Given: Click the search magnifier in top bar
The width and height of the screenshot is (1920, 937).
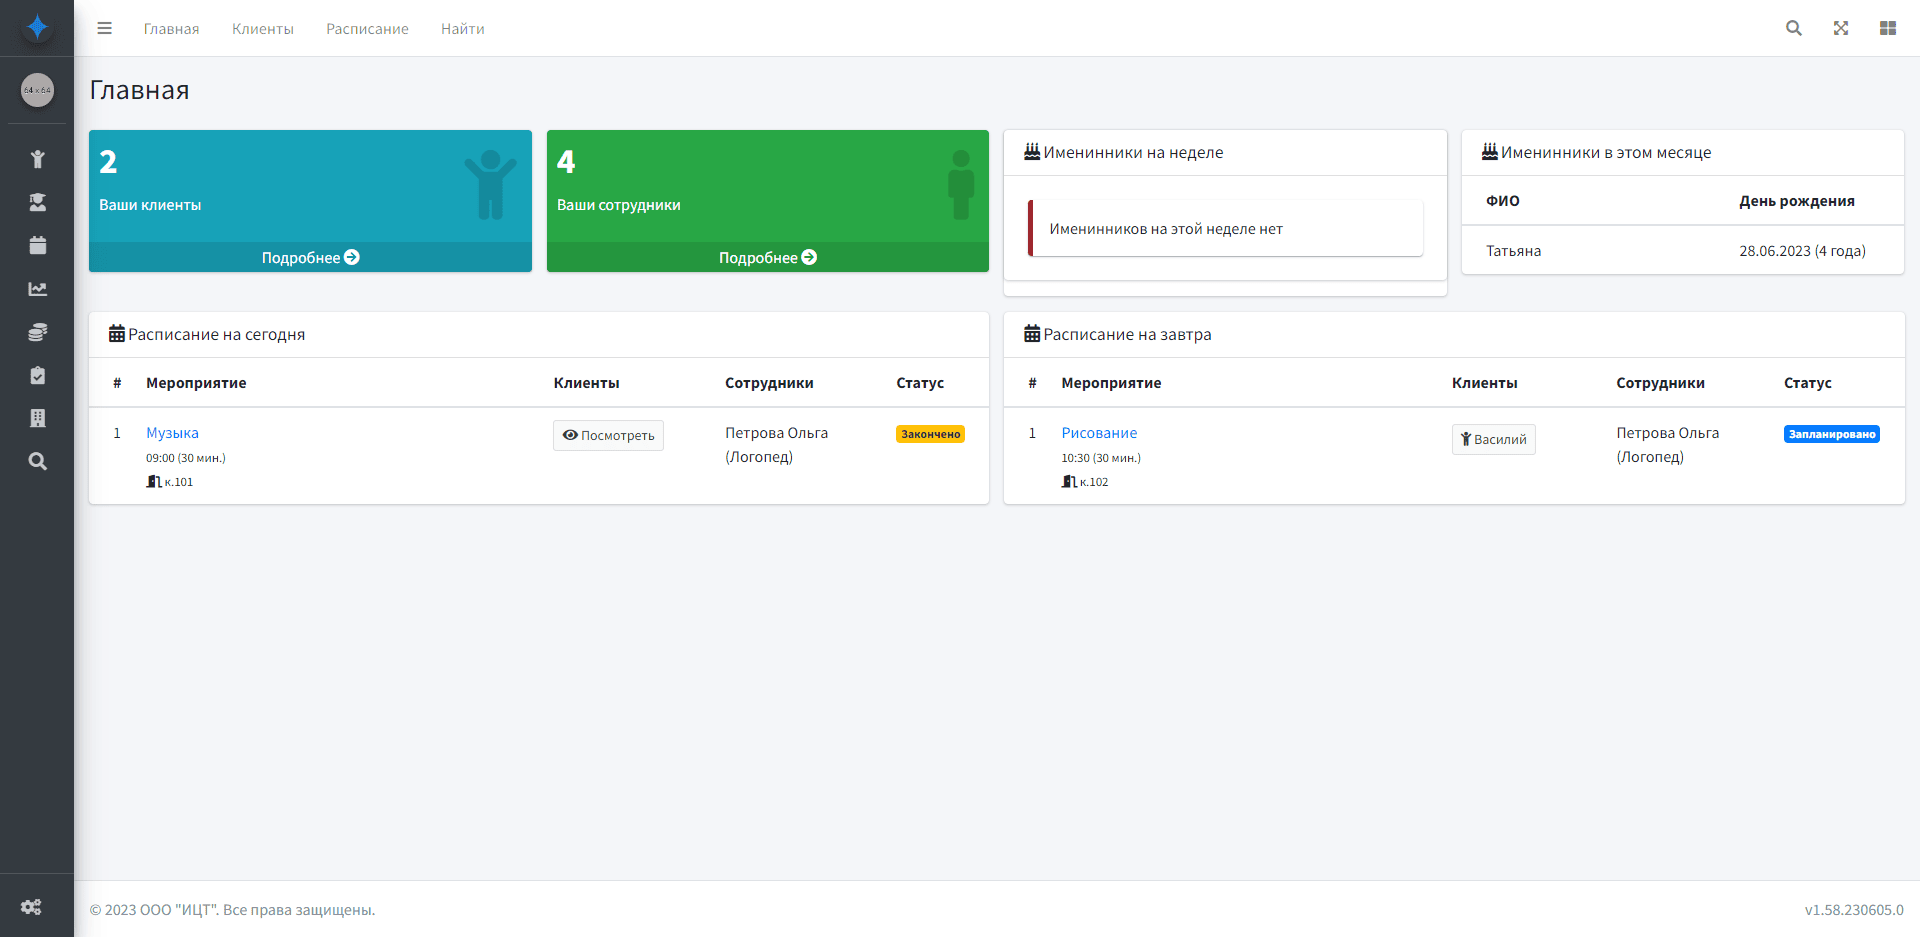Looking at the screenshot, I should pos(1793,28).
